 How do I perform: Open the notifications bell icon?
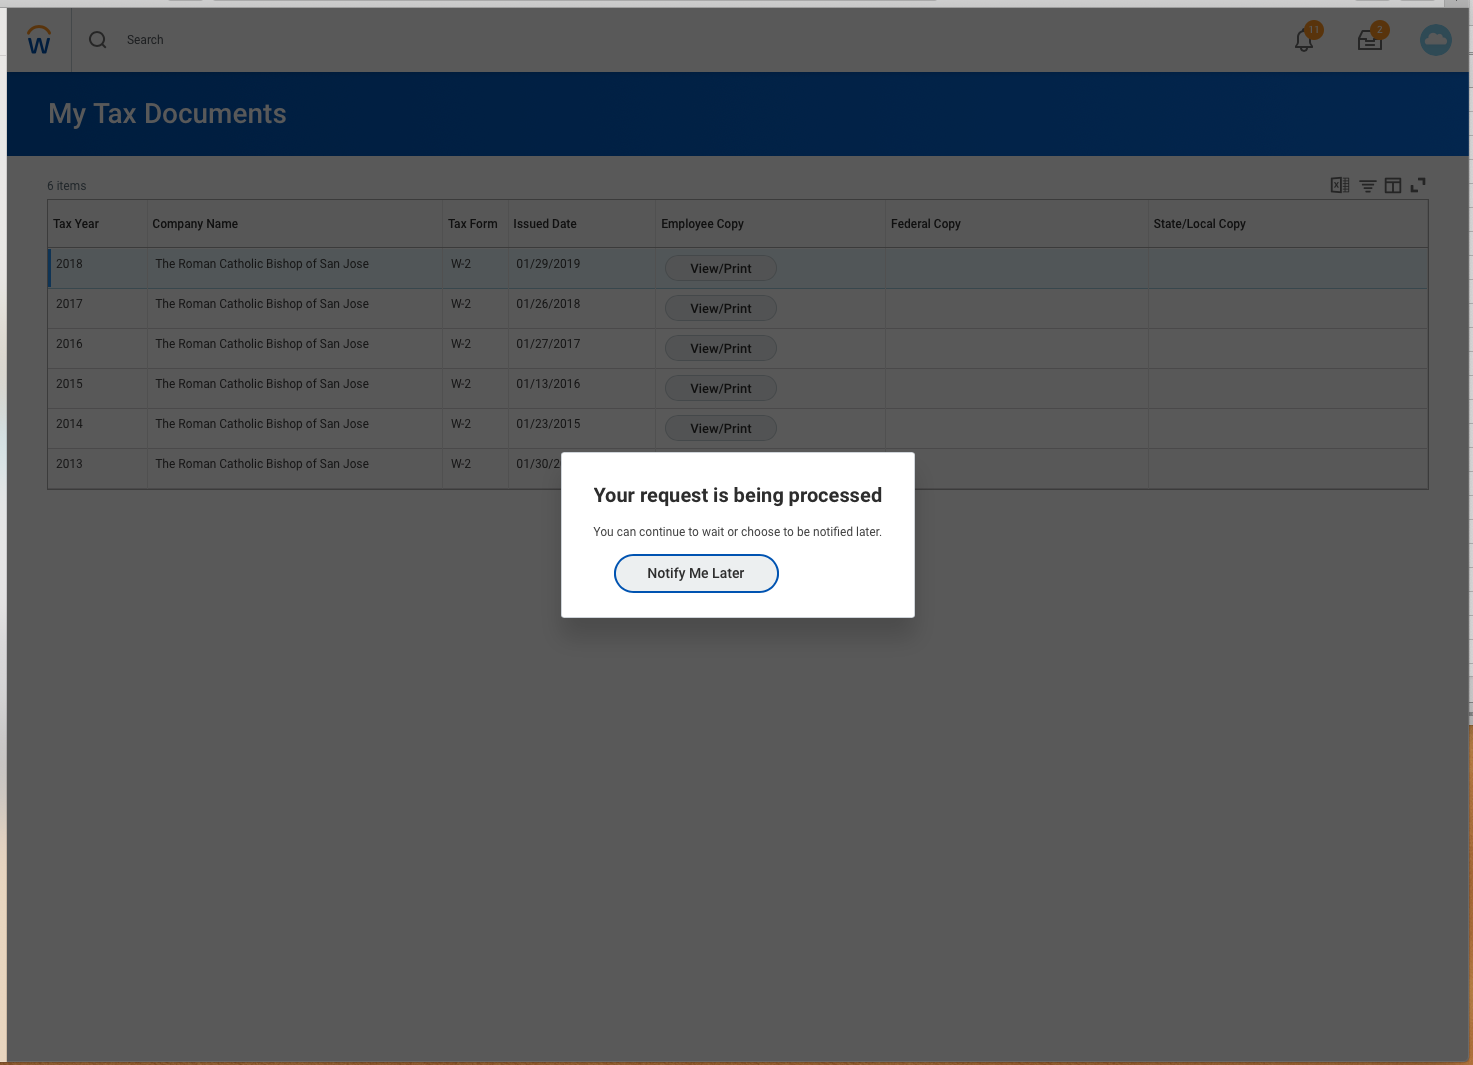coord(1305,39)
